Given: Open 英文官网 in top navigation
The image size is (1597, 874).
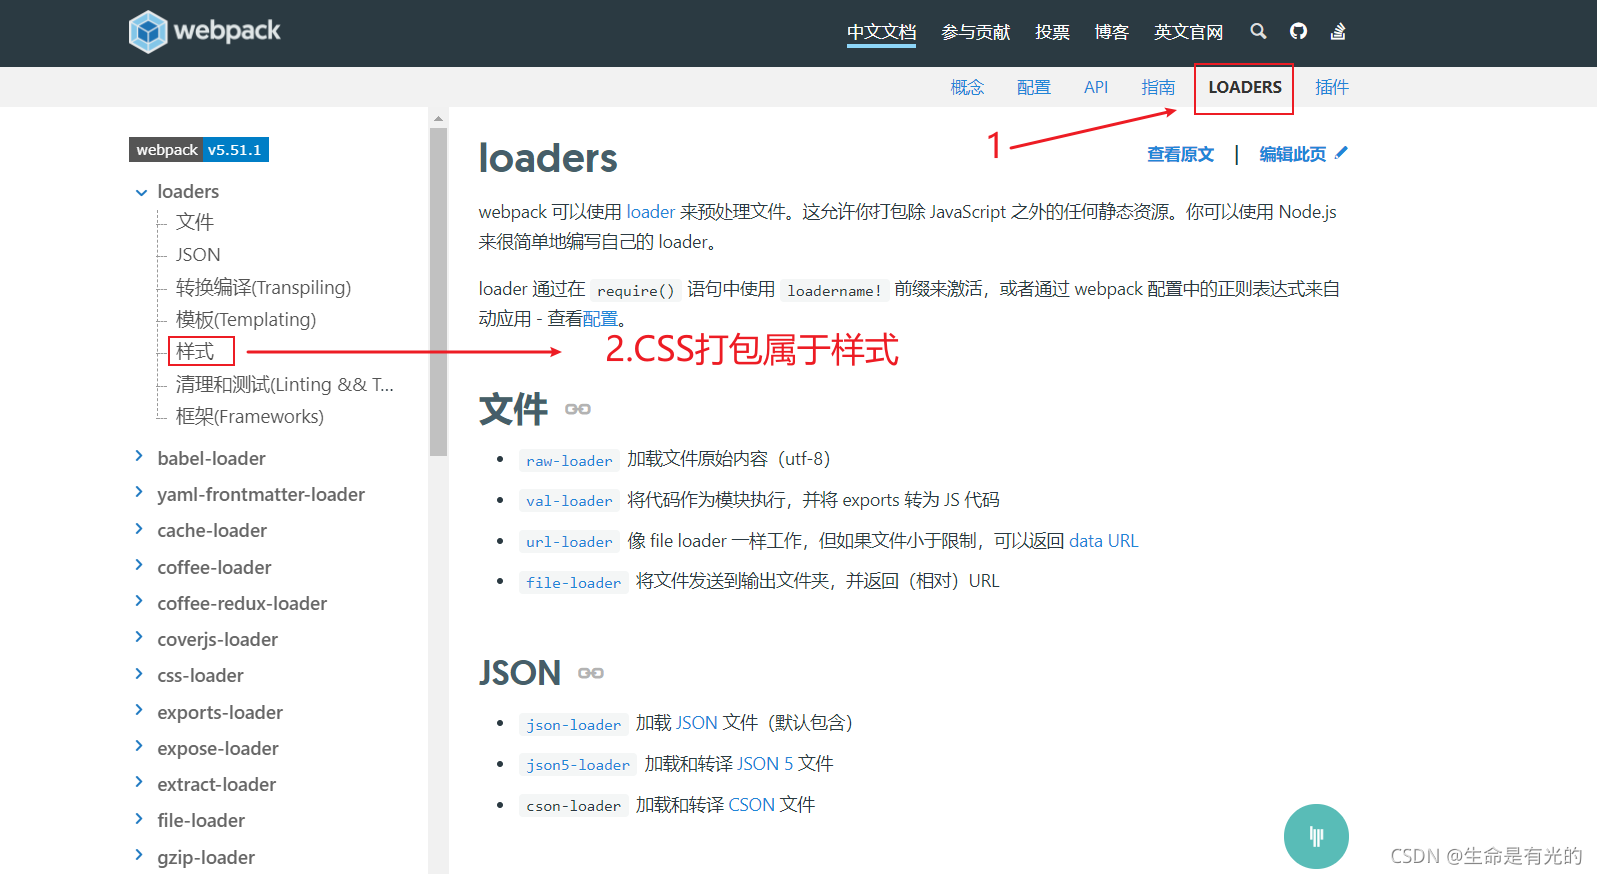Looking at the screenshot, I should click(1188, 32).
